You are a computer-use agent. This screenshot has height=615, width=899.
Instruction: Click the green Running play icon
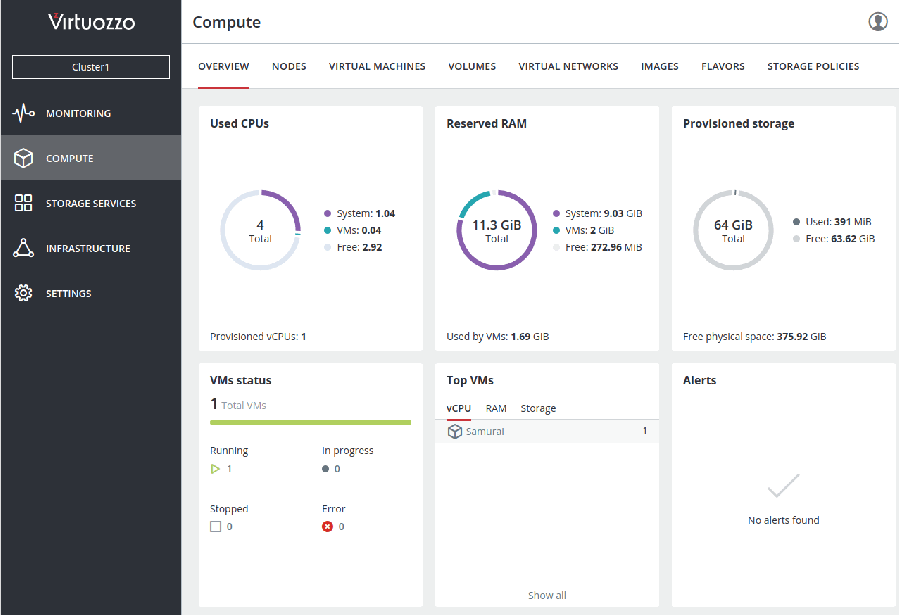point(215,468)
